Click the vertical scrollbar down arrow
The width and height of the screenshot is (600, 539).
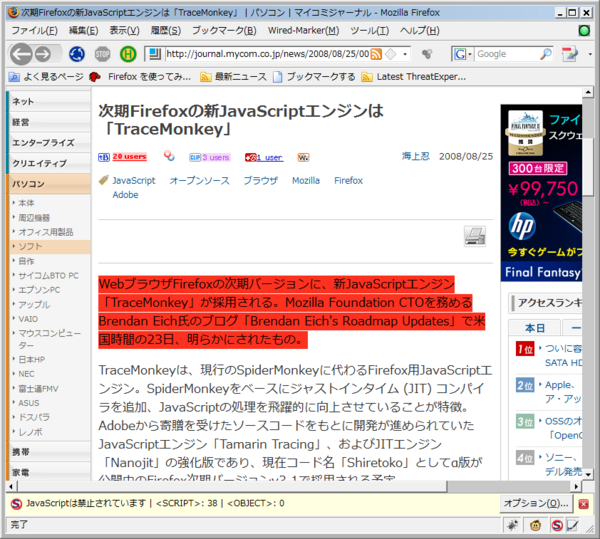[588, 474]
